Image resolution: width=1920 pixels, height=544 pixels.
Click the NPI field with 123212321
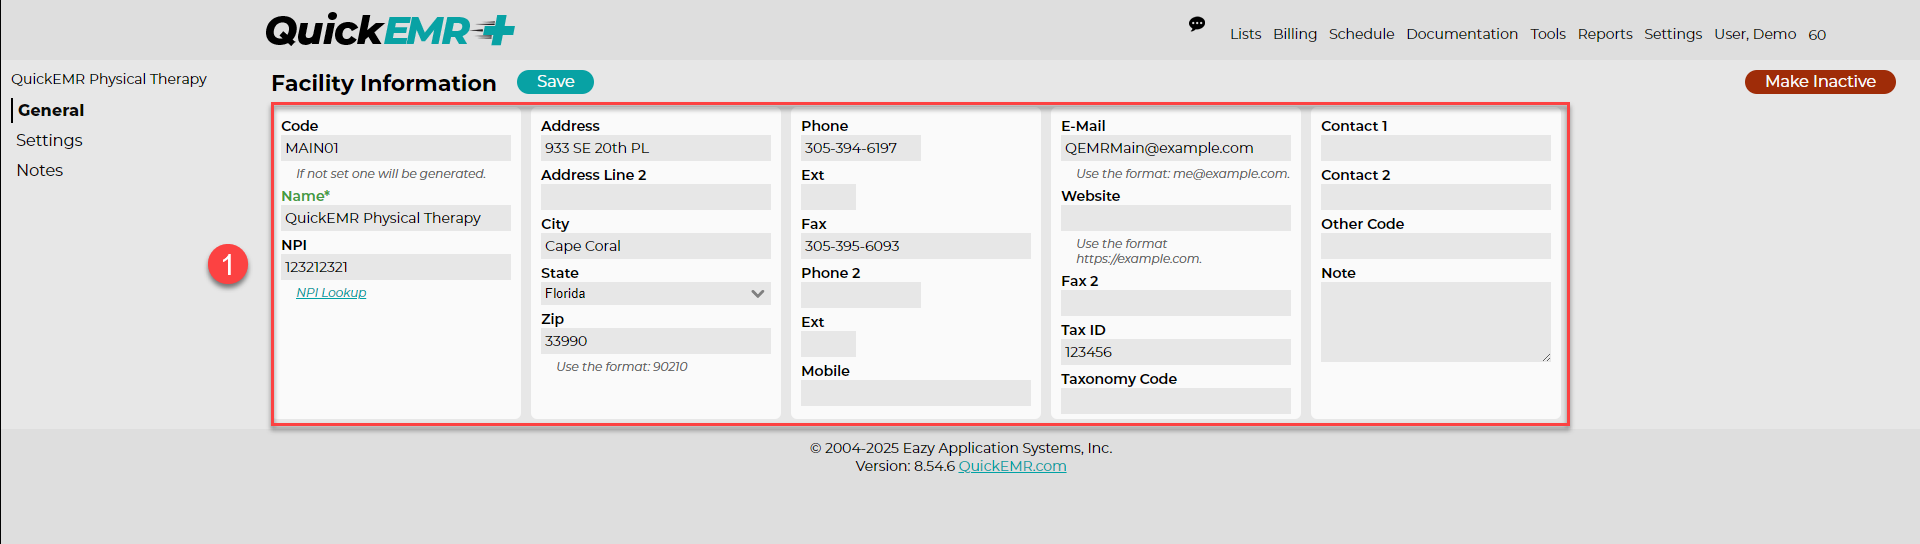tap(396, 267)
